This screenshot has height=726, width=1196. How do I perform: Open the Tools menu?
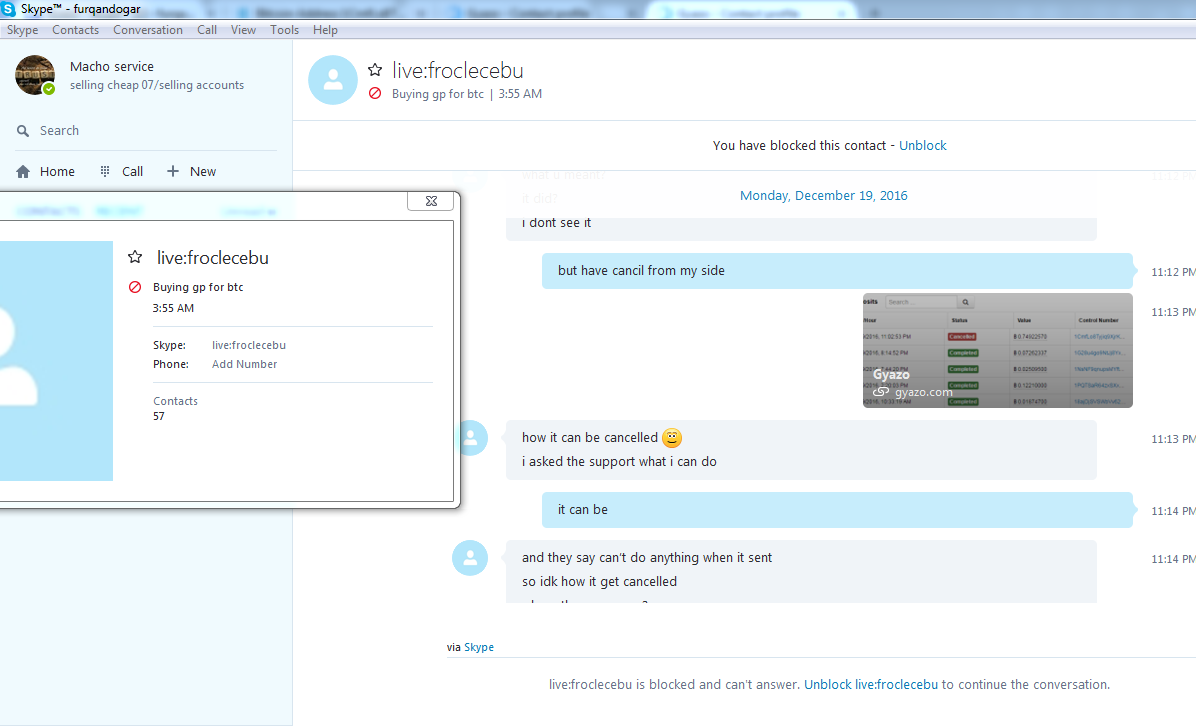coord(285,30)
